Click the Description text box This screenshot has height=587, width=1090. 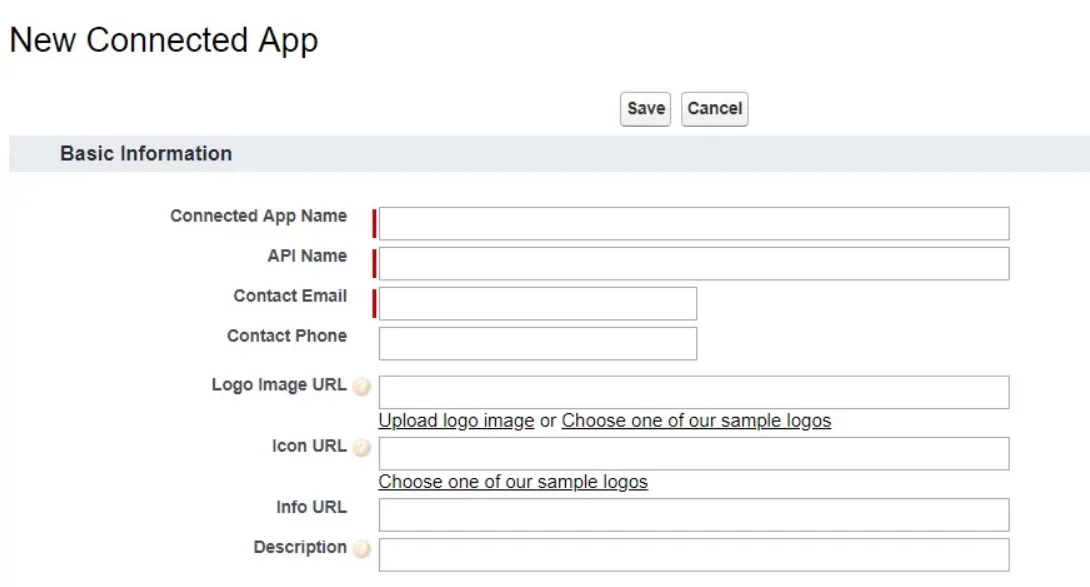click(692, 554)
